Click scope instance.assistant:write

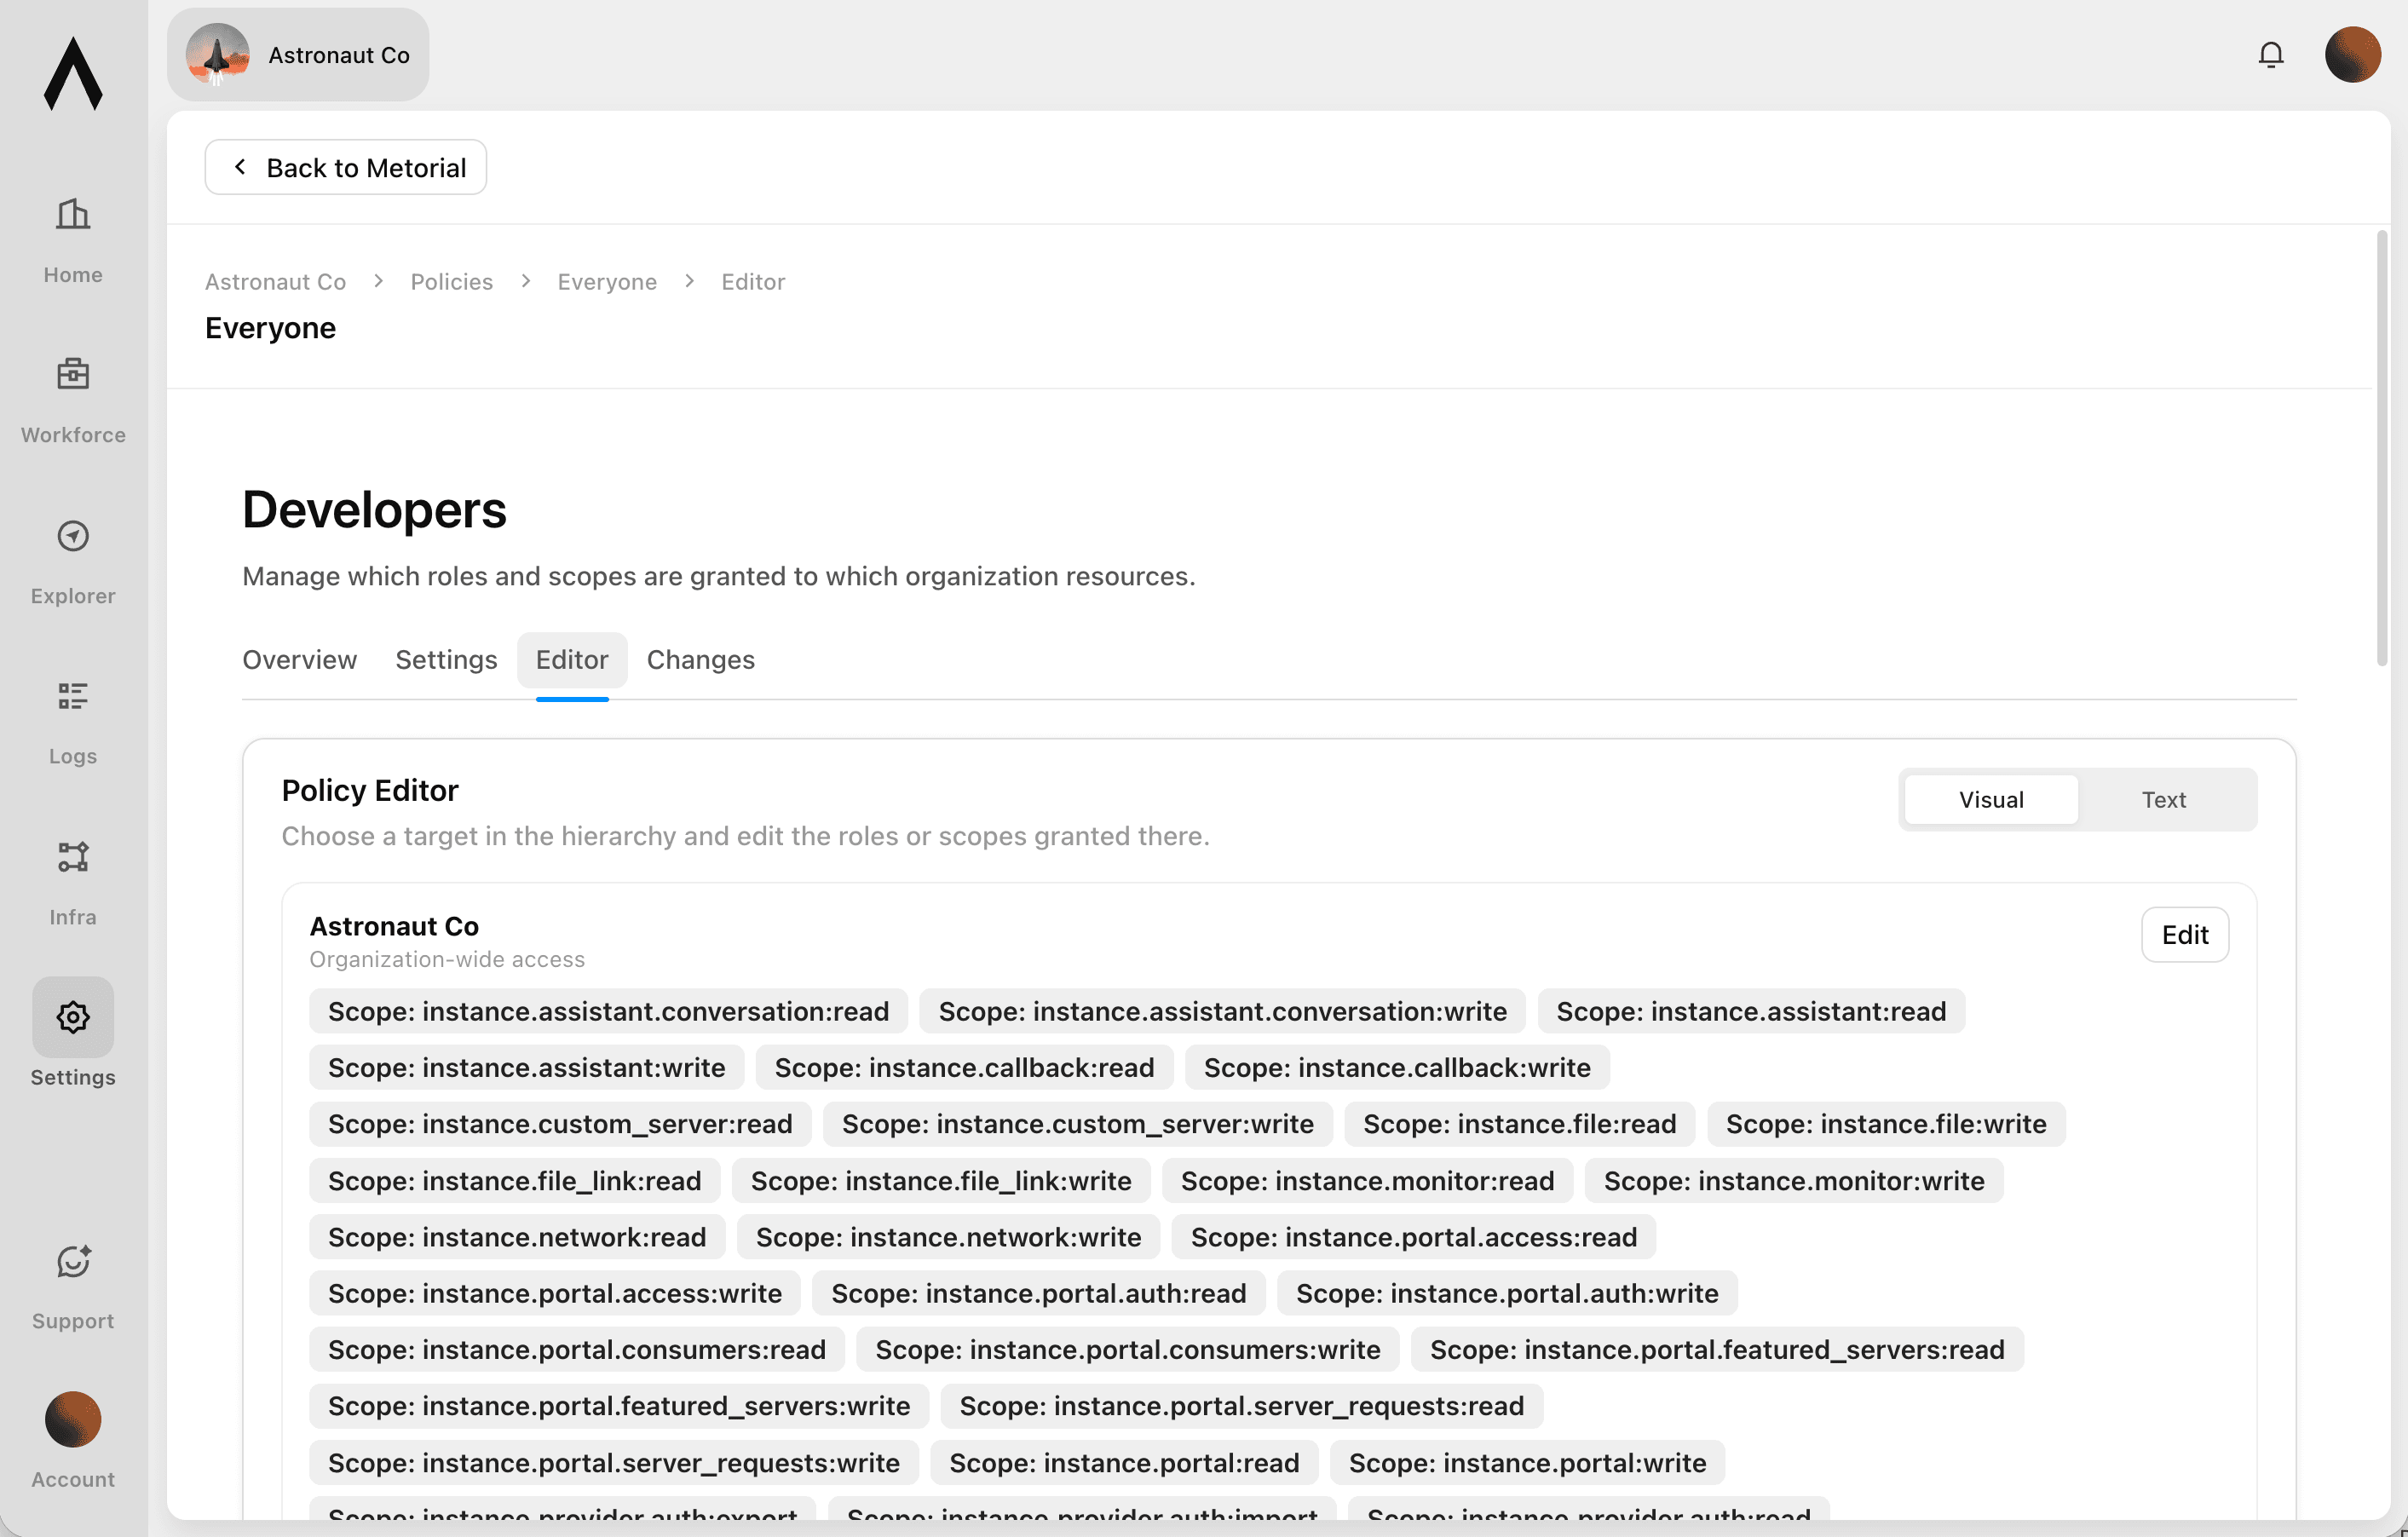tap(526, 1067)
